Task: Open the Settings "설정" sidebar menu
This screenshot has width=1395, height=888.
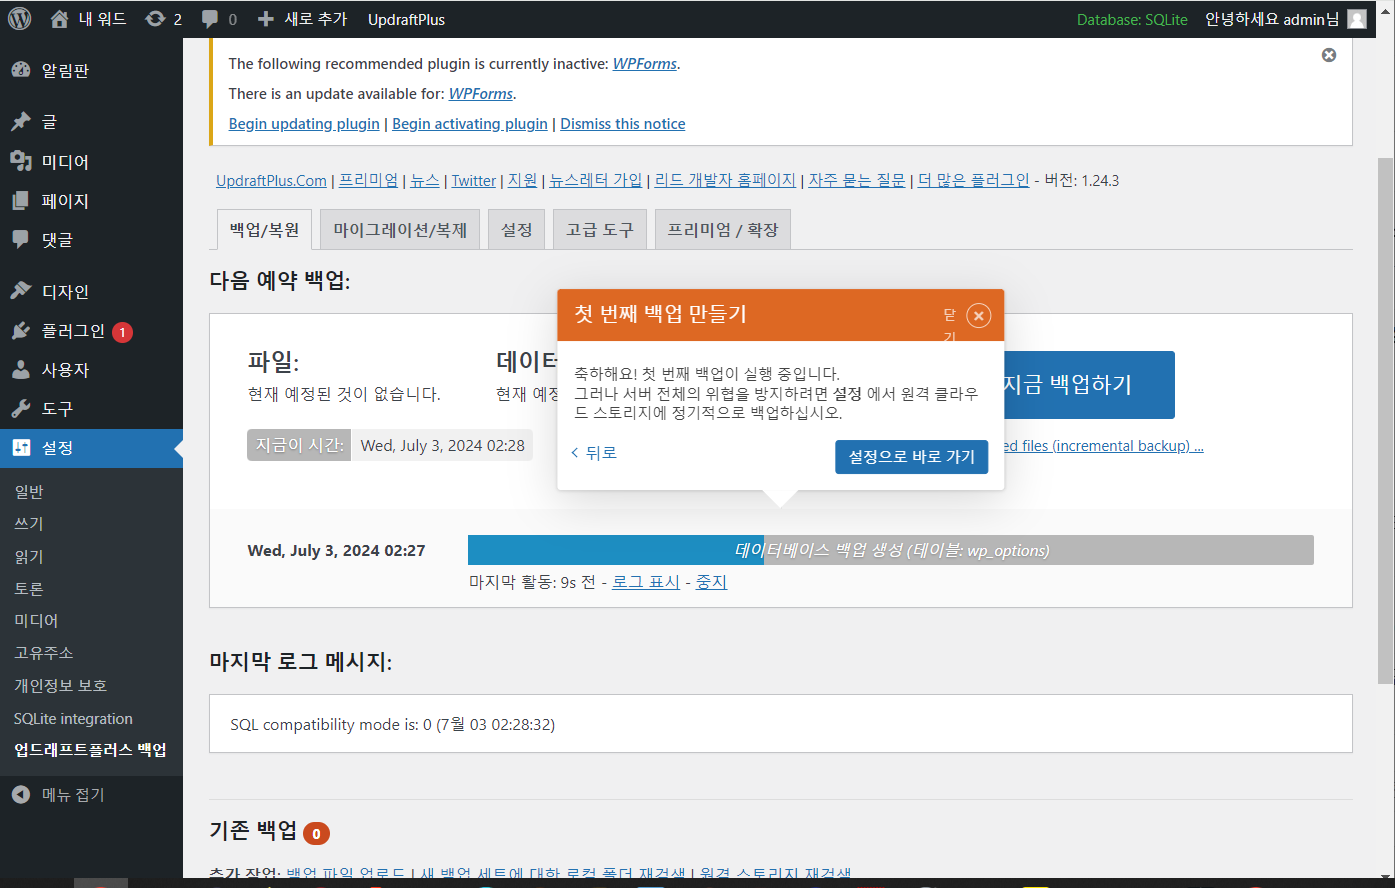Action: (x=91, y=447)
